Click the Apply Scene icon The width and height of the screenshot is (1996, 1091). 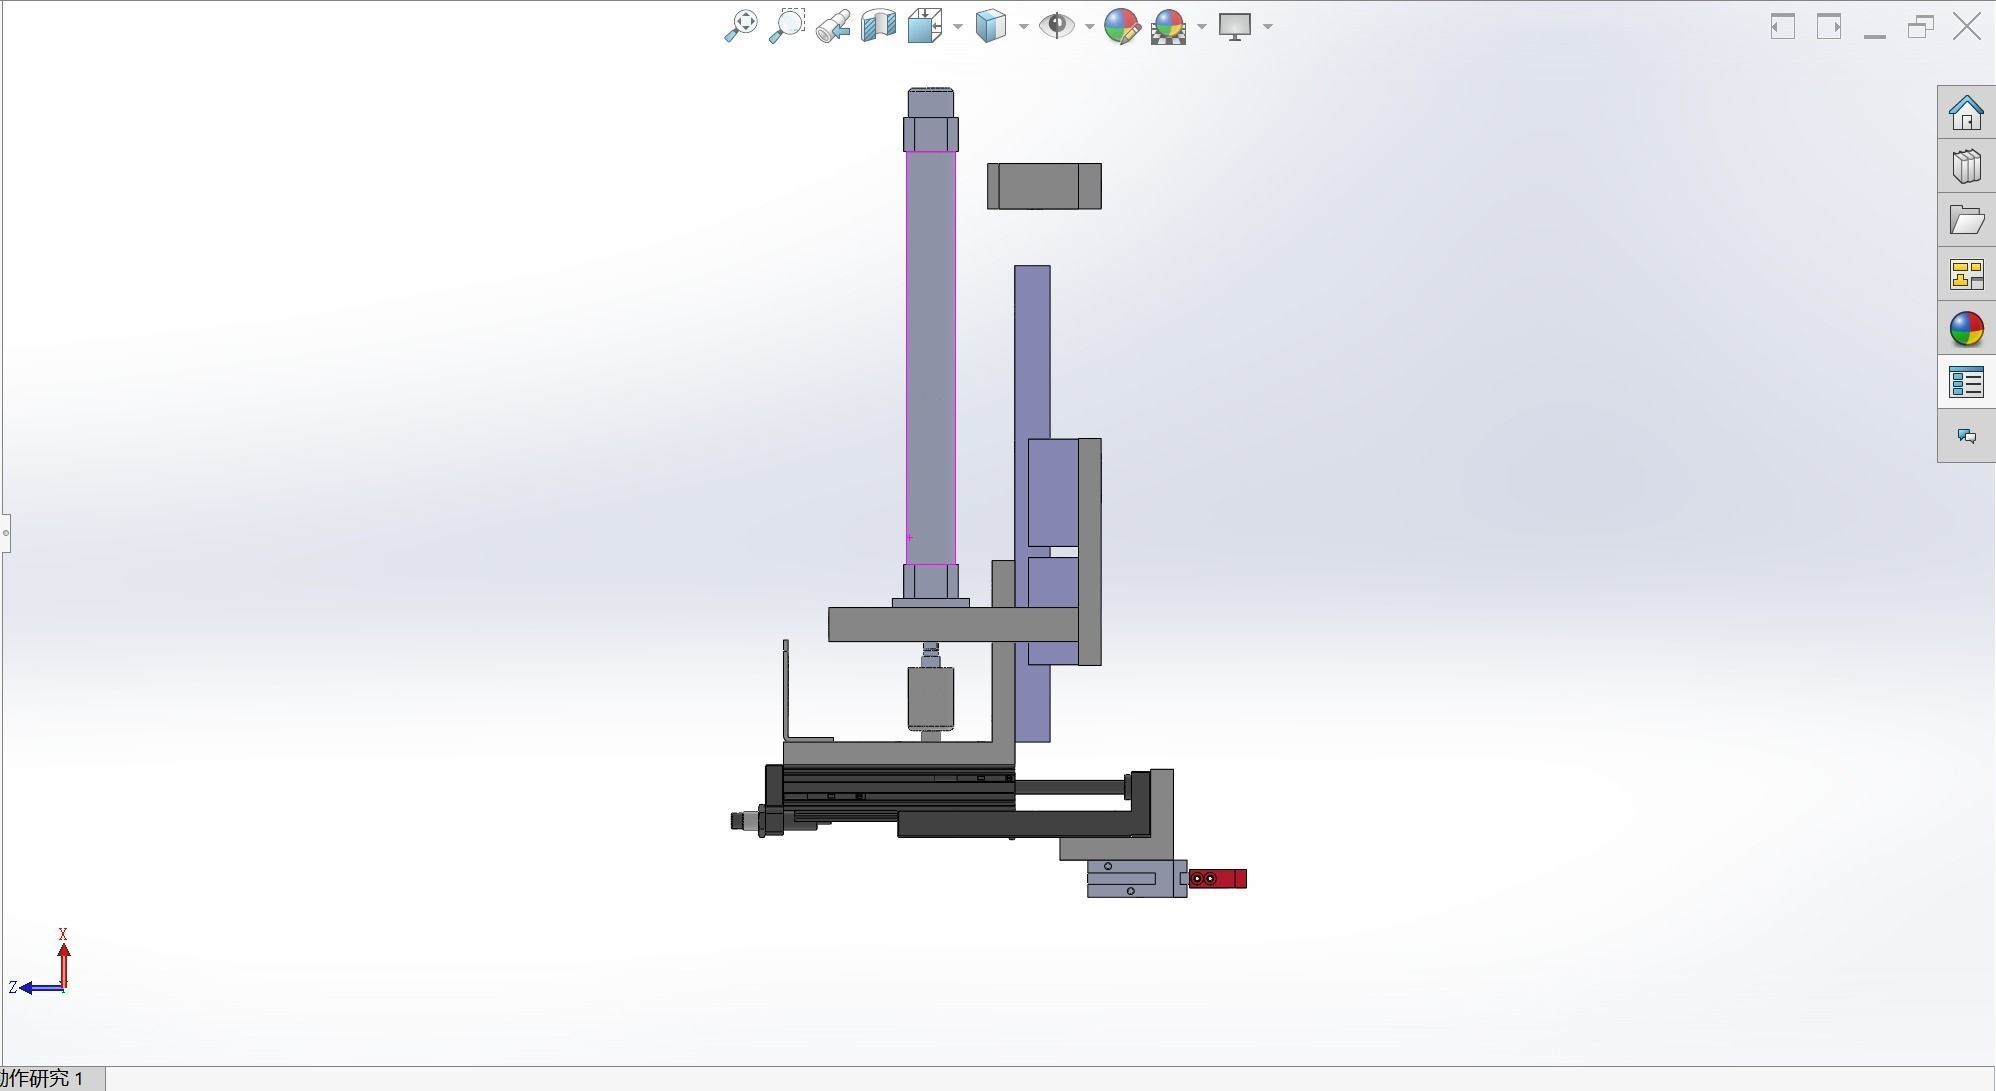pyautogui.click(x=1168, y=26)
